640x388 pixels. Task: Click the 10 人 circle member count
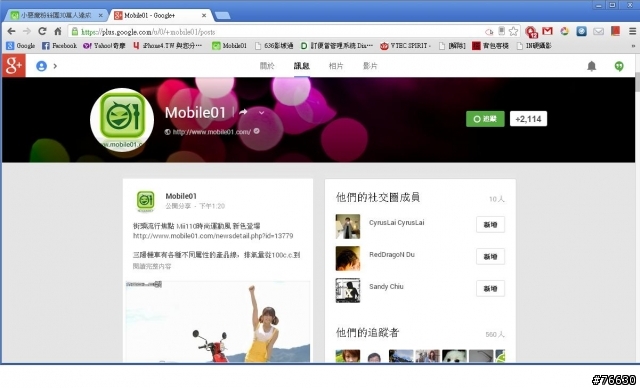[497, 199]
